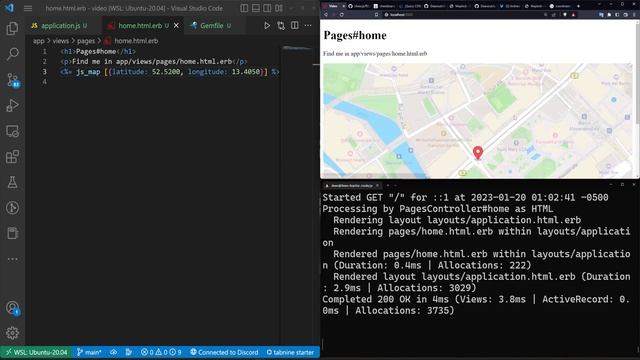This screenshot has width=640, height=360.
Task: Open the VS Code hamburger menu
Action: [28, 8]
